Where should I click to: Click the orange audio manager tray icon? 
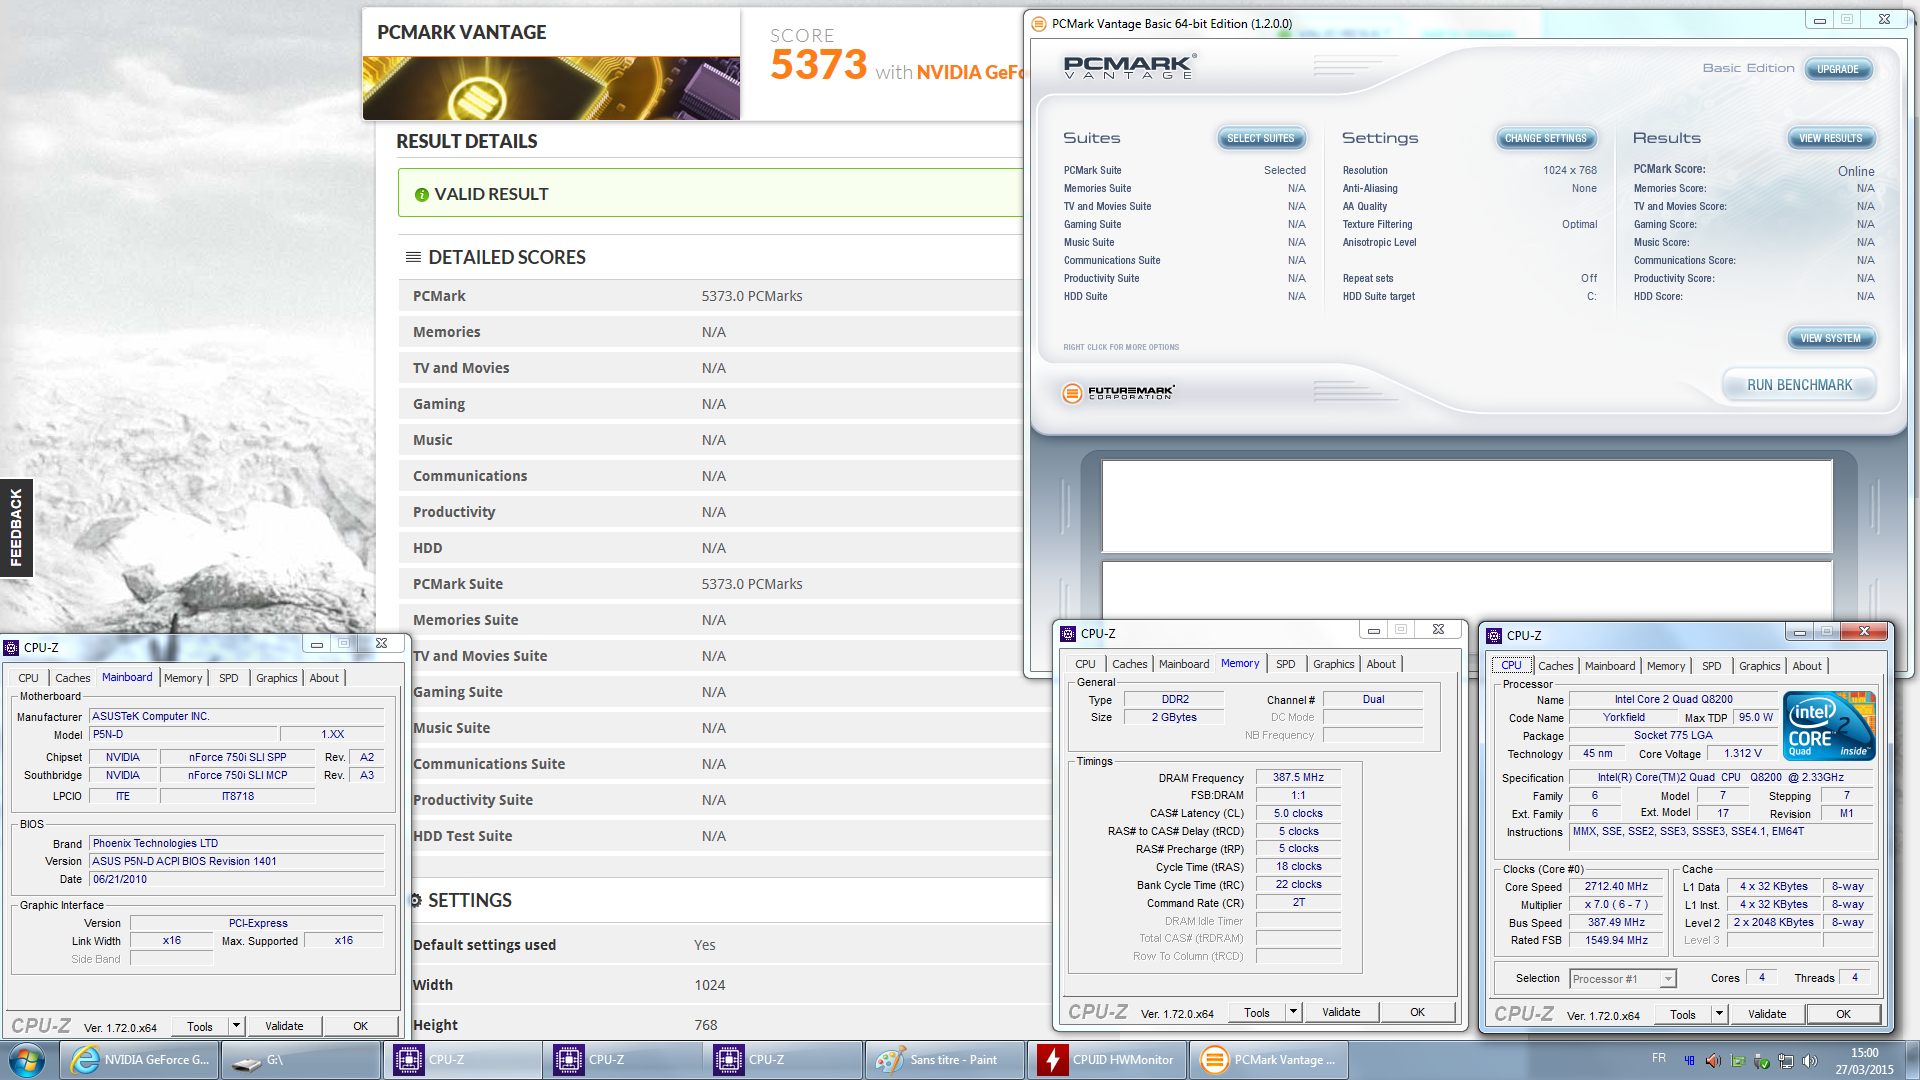coord(1713,1061)
